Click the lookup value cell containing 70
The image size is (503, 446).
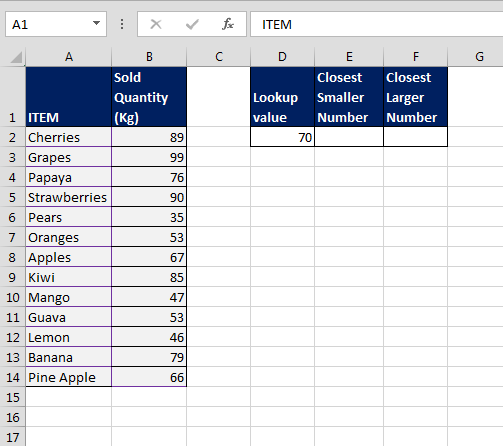[282, 137]
